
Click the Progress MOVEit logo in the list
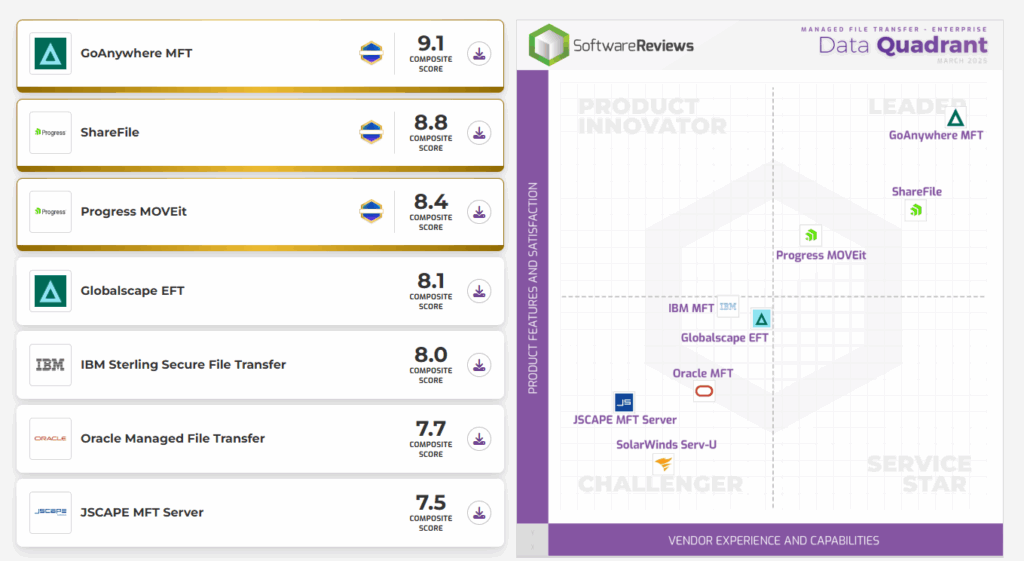50,212
